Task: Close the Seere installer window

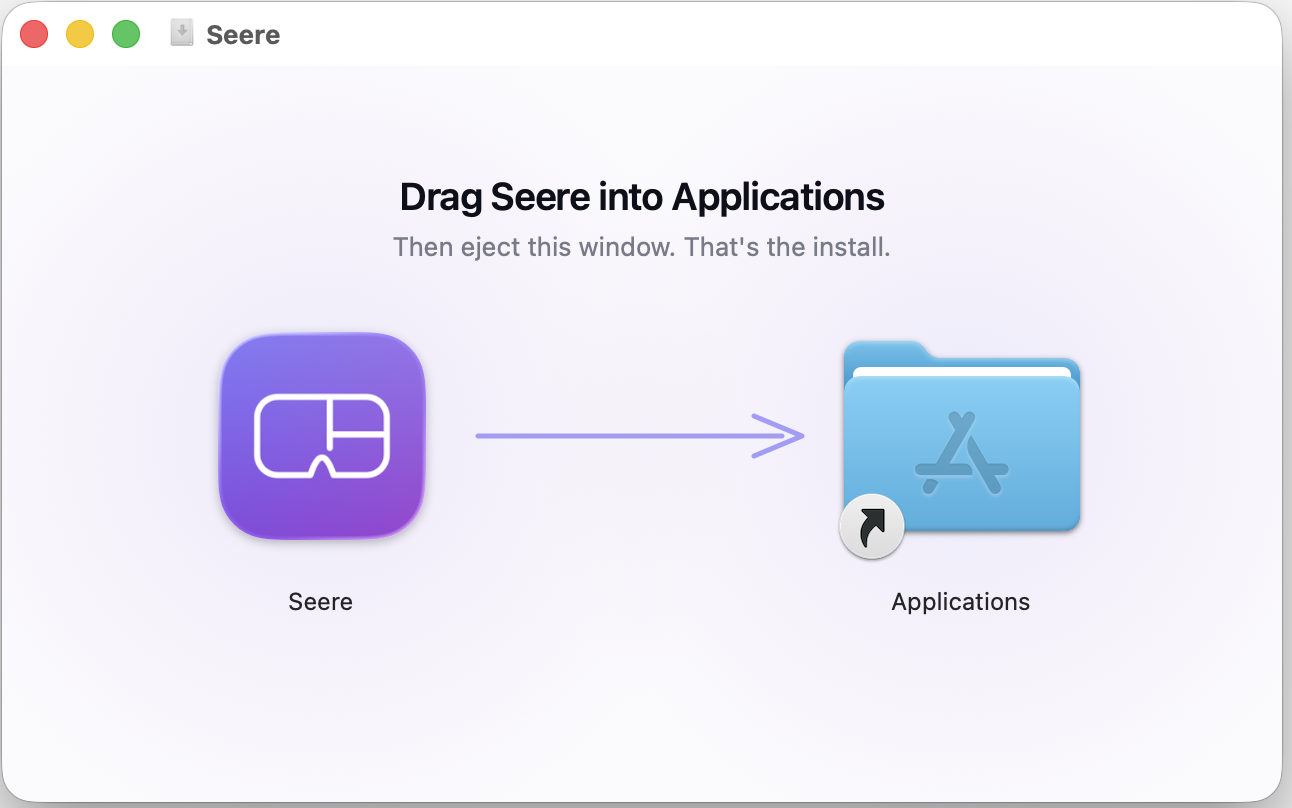Action: pyautogui.click(x=34, y=34)
